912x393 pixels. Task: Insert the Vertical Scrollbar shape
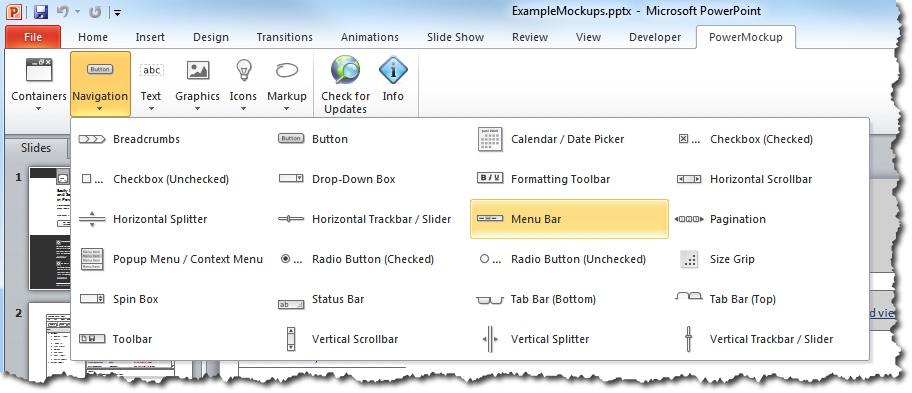click(370, 339)
